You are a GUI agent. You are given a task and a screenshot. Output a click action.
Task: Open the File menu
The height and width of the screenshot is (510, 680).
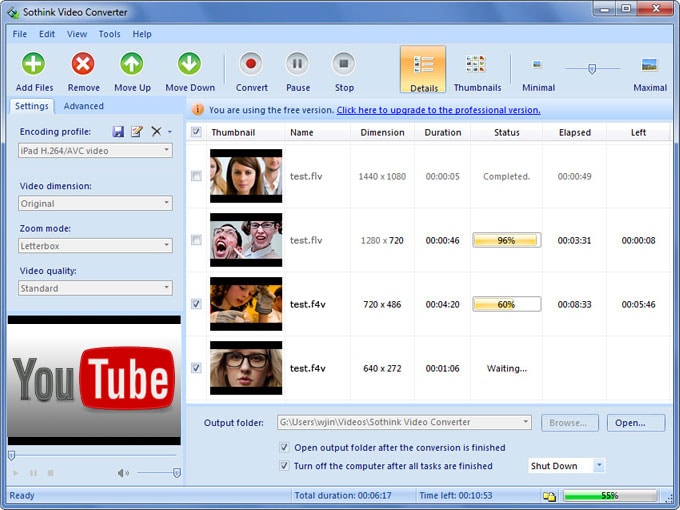pos(20,34)
